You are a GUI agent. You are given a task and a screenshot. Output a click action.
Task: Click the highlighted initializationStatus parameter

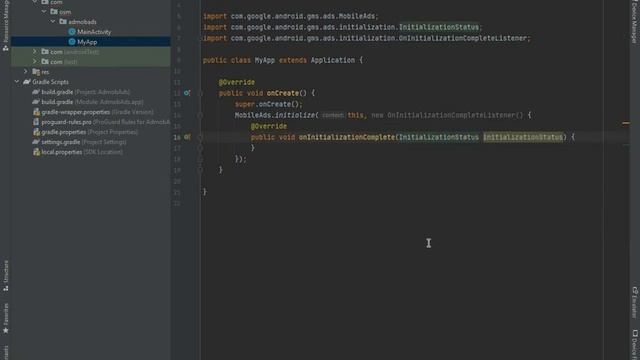(x=523, y=137)
